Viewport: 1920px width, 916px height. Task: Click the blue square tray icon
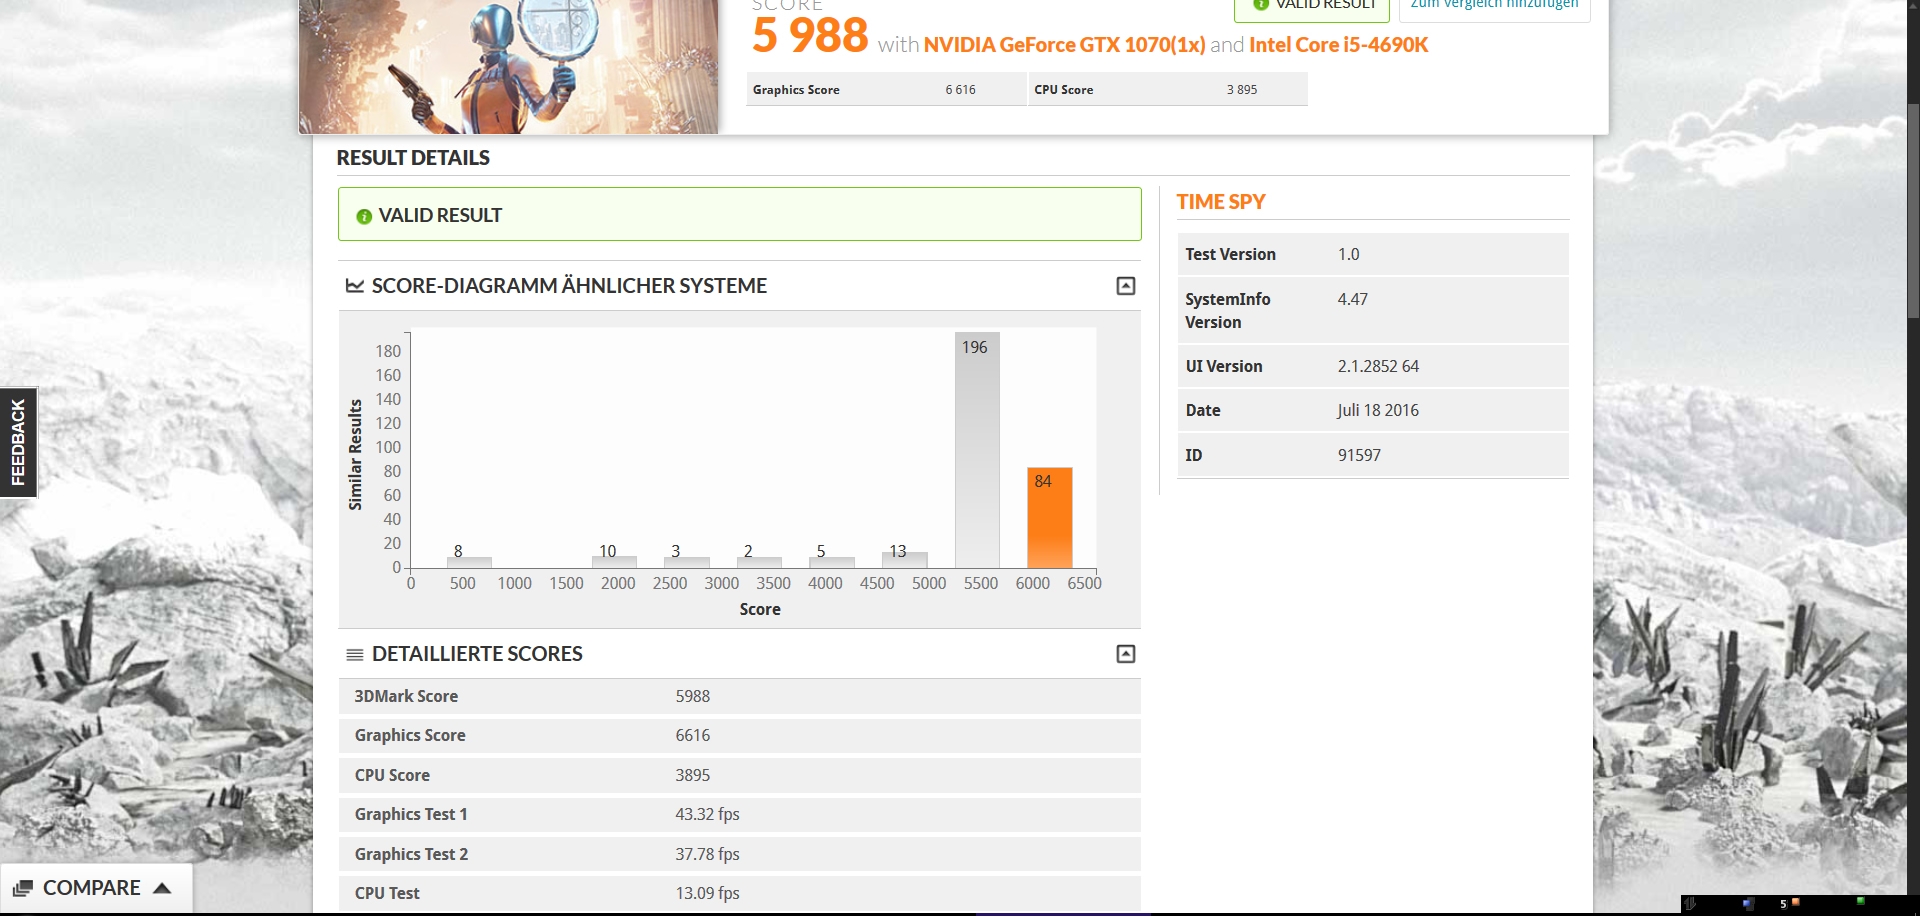(x=1748, y=904)
